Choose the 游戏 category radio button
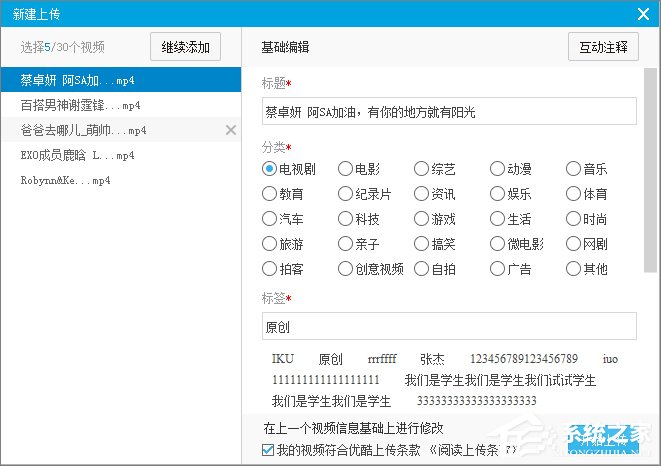Screen dimensions: 661x466 [421, 219]
